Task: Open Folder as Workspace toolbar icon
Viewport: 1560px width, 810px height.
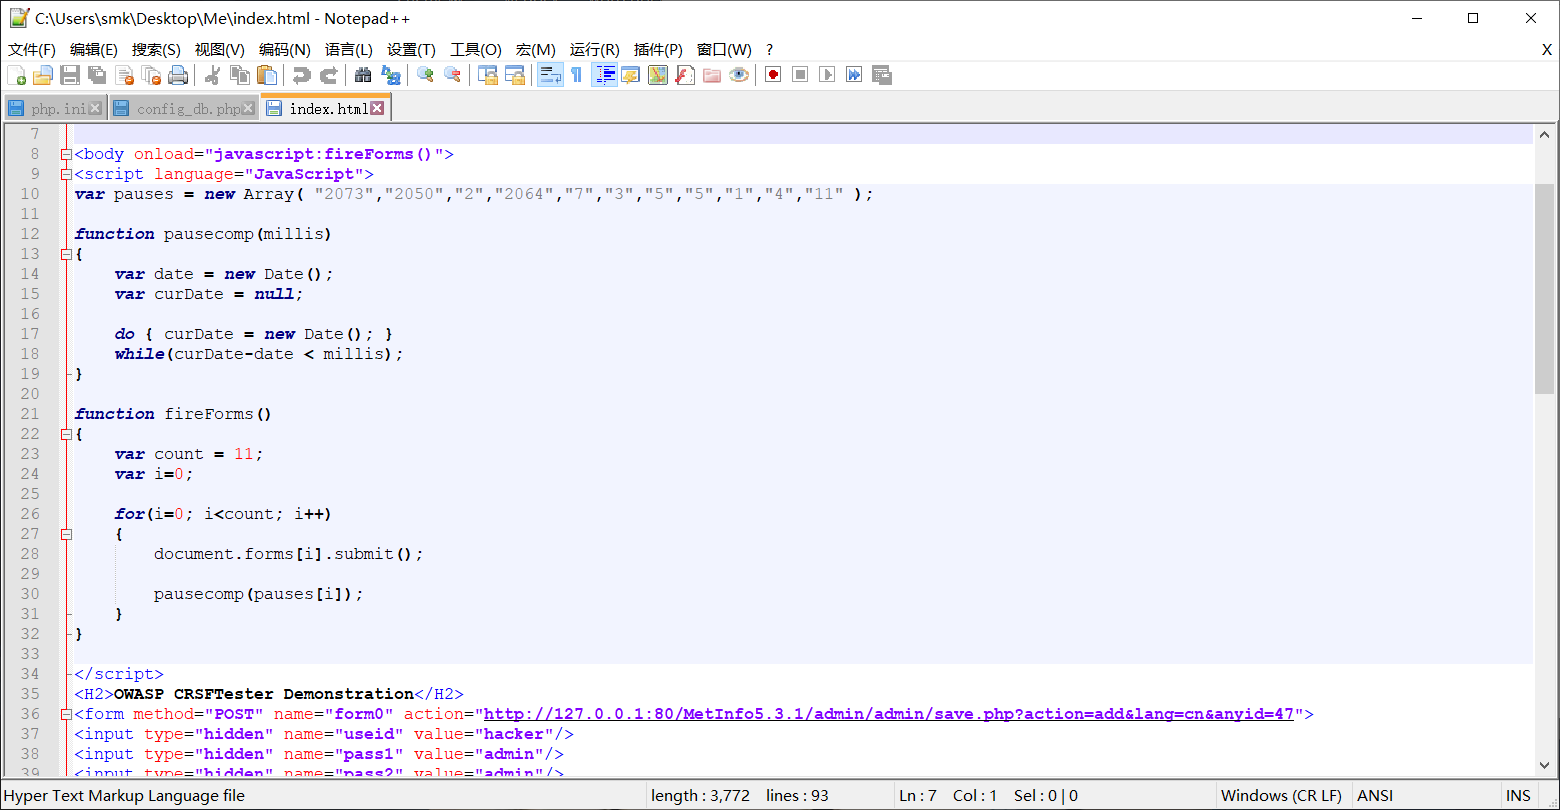Action: 712,75
